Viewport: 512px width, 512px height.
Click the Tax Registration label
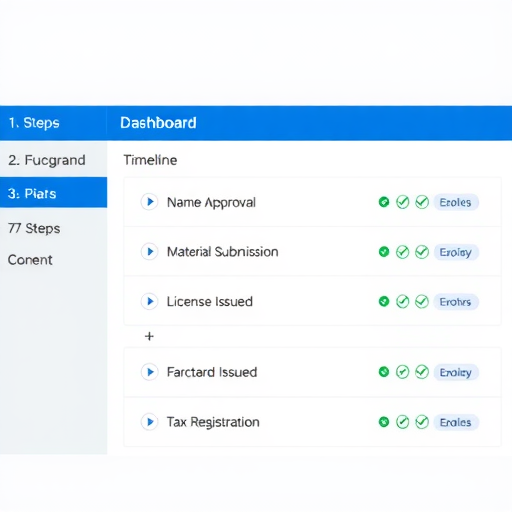pyautogui.click(x=213, y=422)
